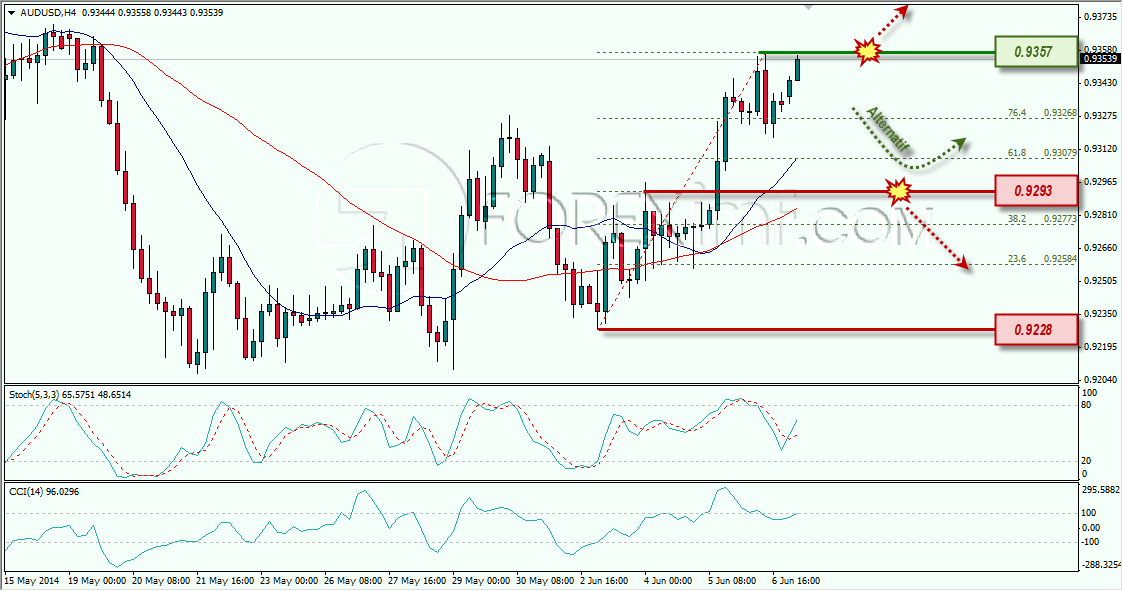Click the 26 May 08:00 time label
This screenshot has width=1123, height=591.
tap(353, 580)
